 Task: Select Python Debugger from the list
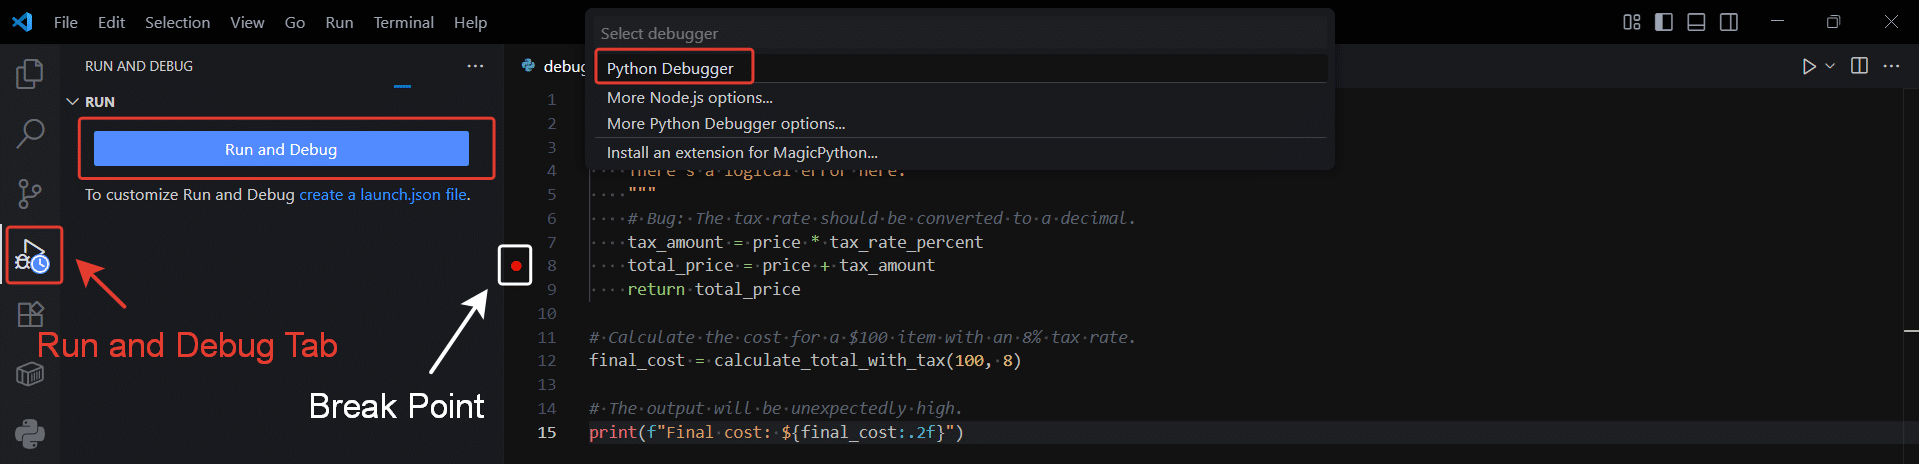pyautogui.click(x=670, y=68)
